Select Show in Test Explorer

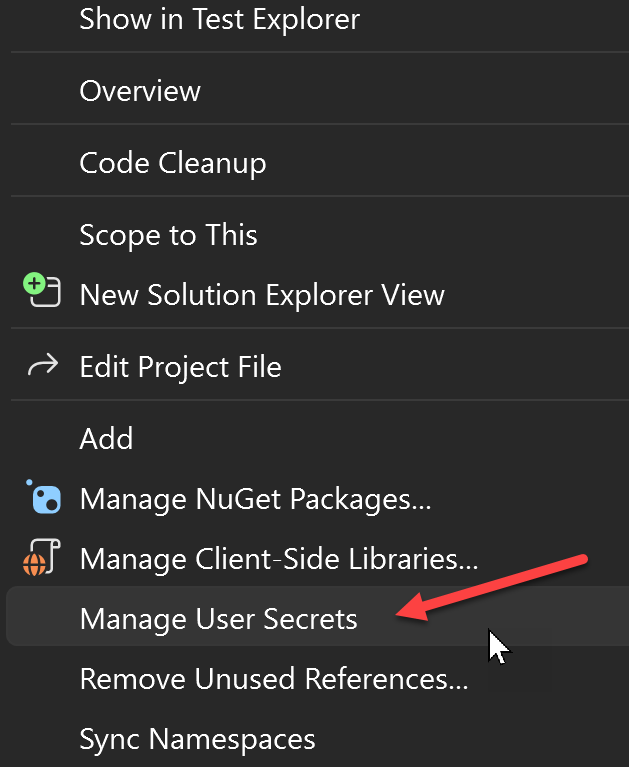click(219, 18)
